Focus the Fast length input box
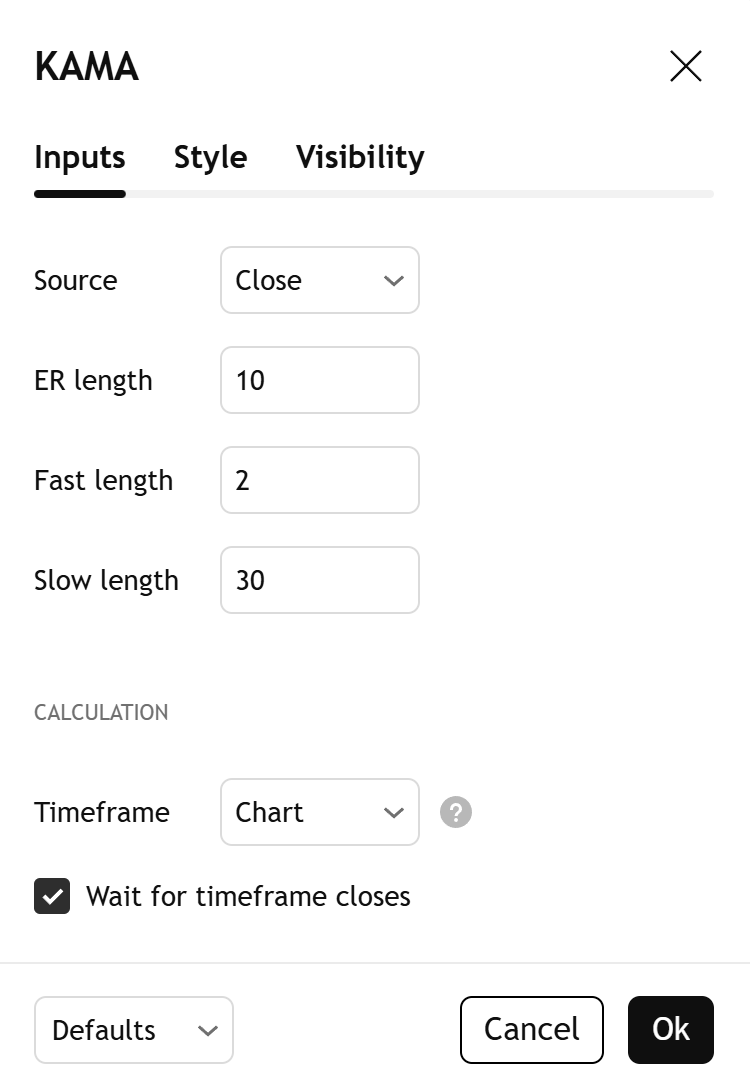 [320, 480]
